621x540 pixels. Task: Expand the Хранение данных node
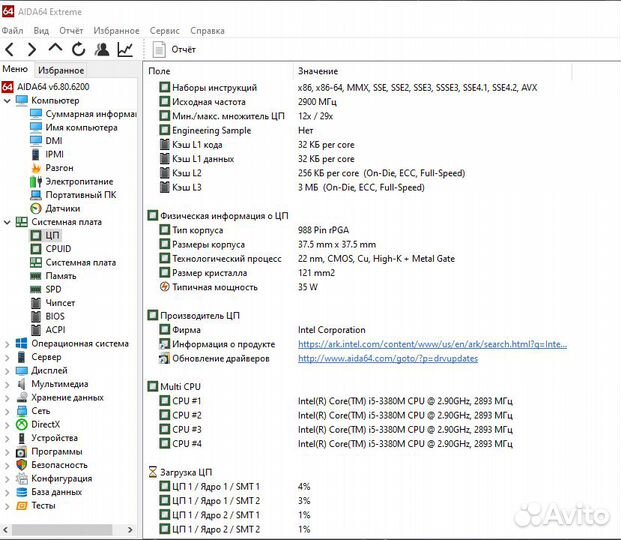coord(7,398)
